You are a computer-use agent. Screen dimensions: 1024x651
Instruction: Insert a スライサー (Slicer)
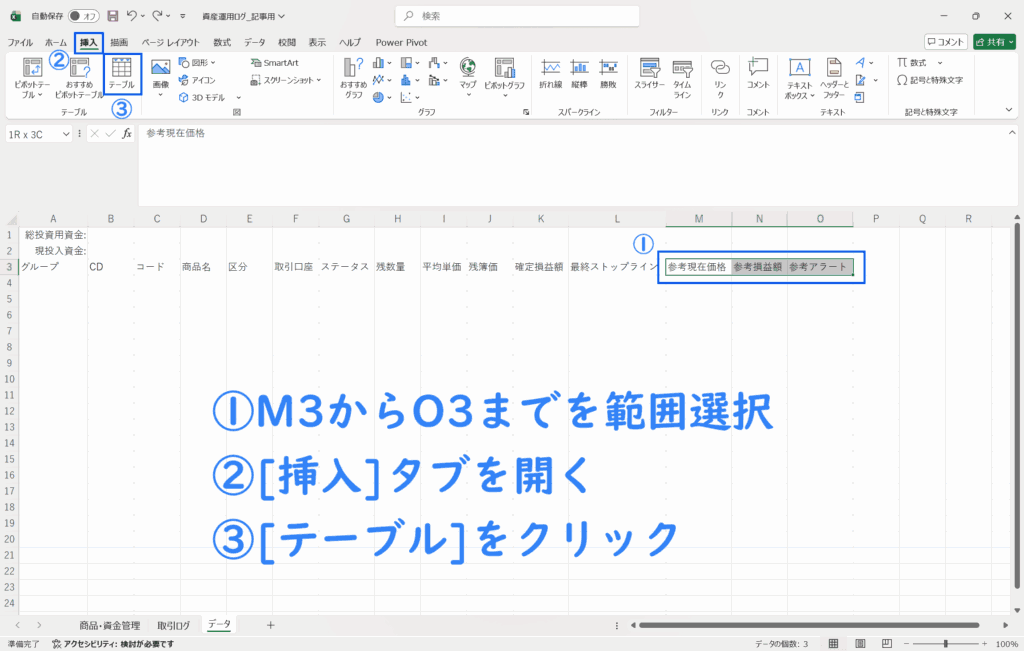[649, 76]
